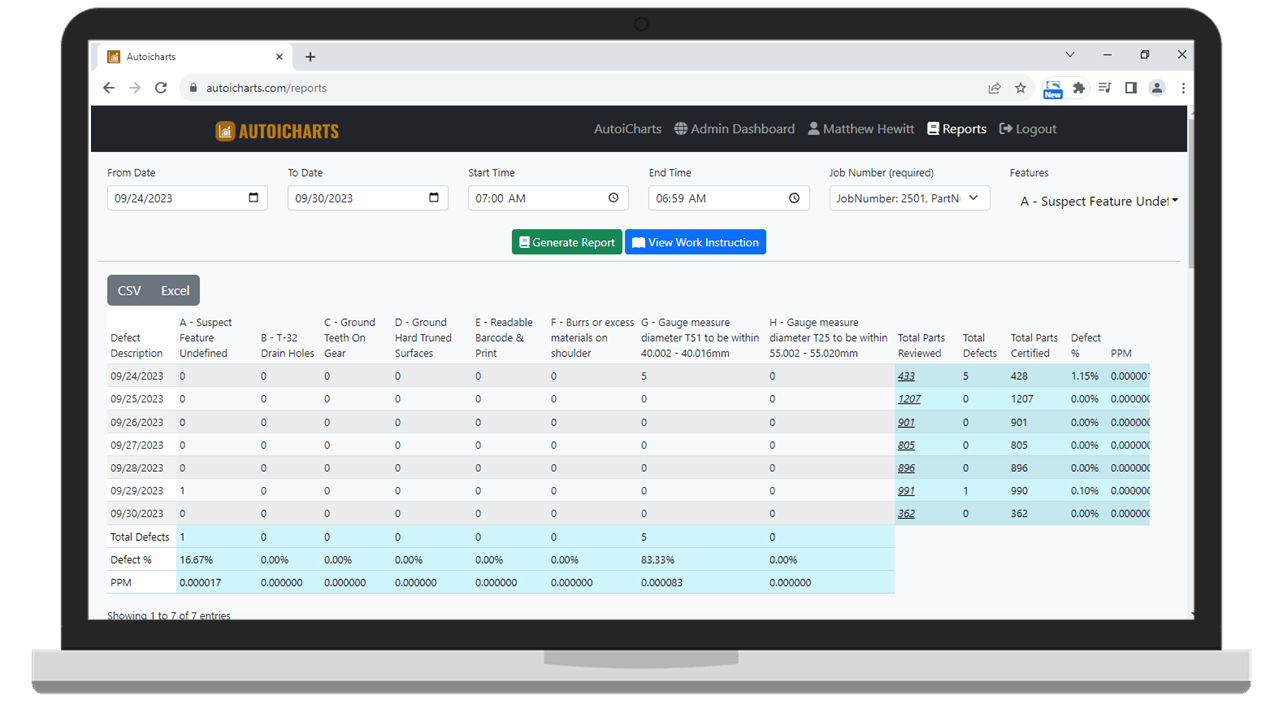Screen dimensions: 1282x722
Task: Export the table with the CSV button
Action: pos(130,291)
